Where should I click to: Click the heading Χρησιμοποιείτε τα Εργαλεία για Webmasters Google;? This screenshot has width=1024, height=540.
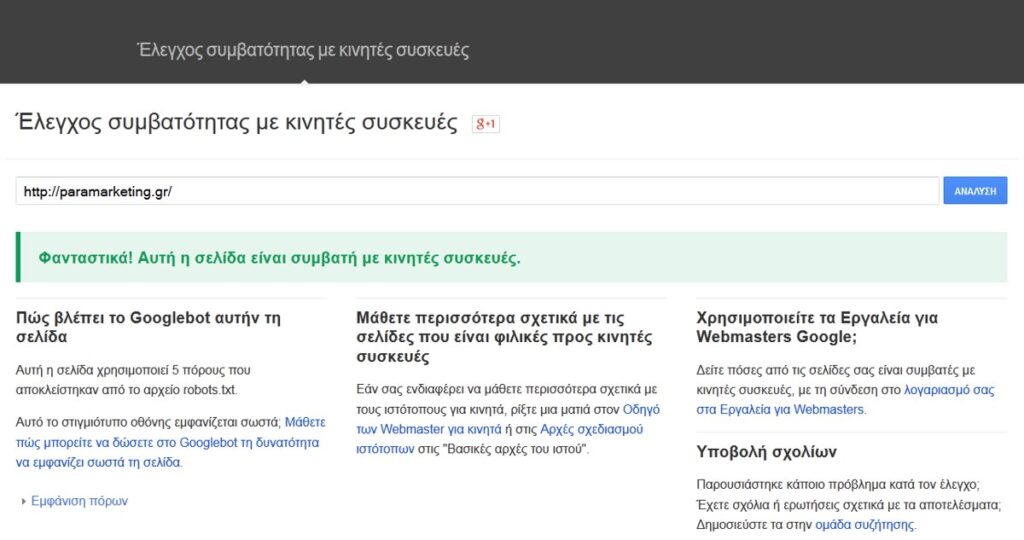click(817, 327)
